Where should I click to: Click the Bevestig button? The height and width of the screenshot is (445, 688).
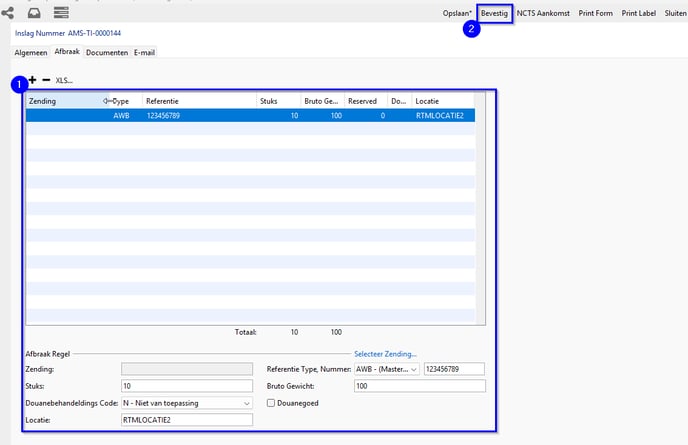tap(494, 13)
